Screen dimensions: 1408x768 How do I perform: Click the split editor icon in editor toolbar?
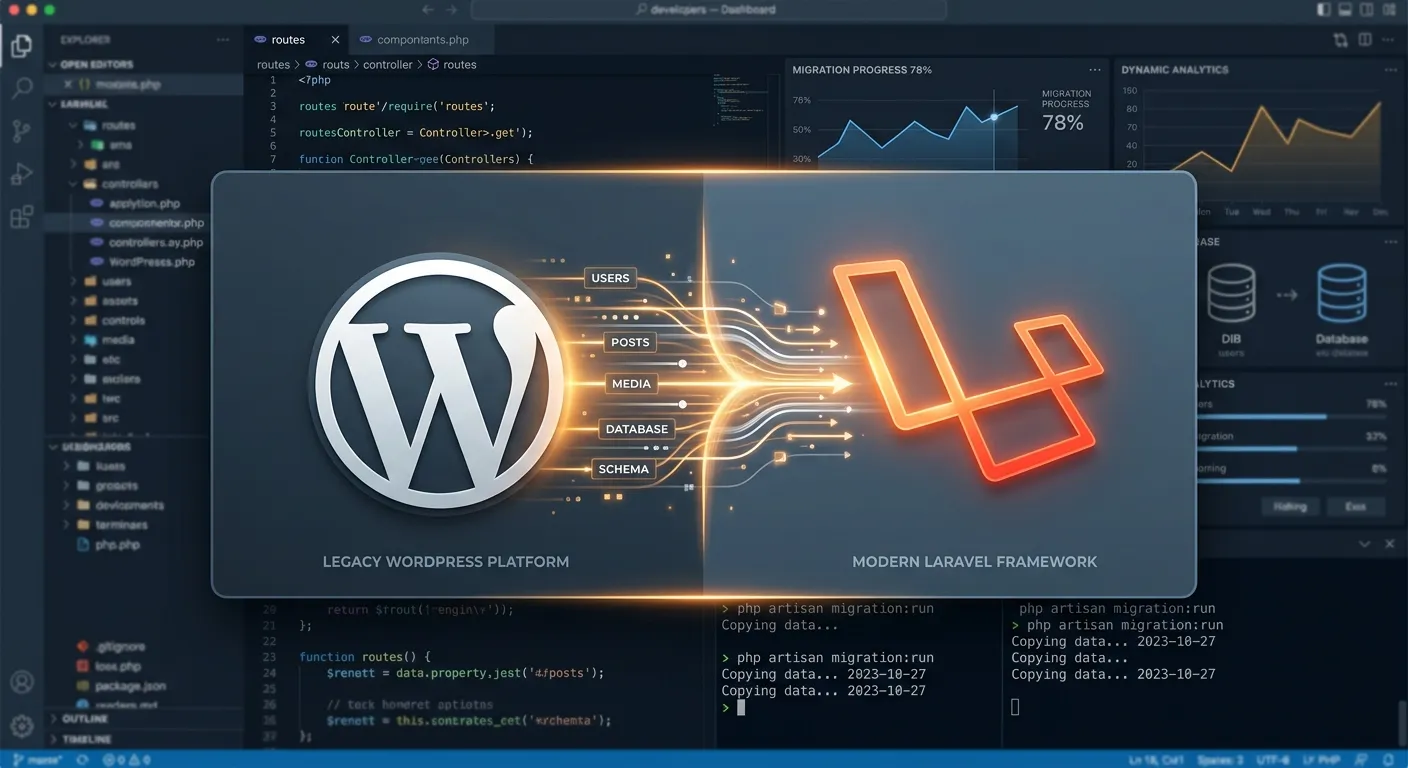(1366, 40)
